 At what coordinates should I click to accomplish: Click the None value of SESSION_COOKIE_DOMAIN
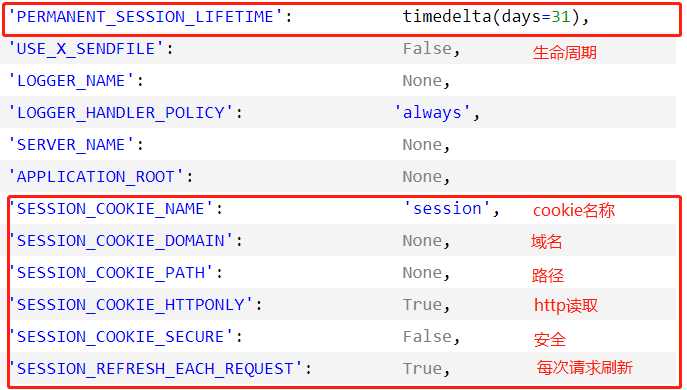pyautogui.click(x=422, y=241)
